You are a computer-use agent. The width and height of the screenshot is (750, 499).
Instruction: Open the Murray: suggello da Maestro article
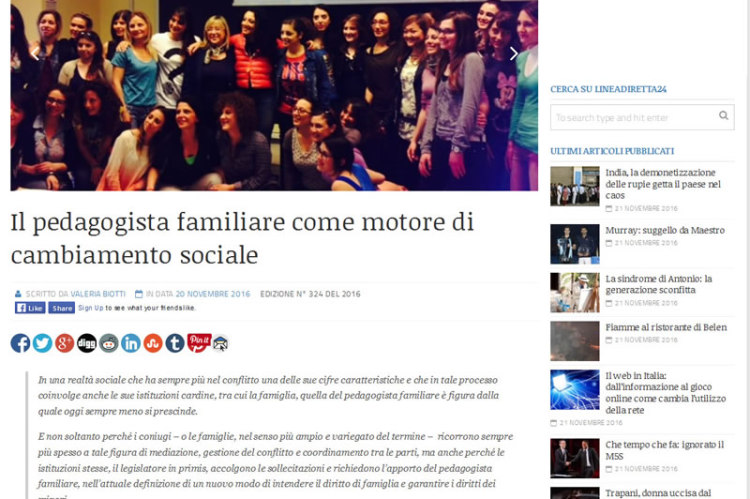click(x=665, y=230)
